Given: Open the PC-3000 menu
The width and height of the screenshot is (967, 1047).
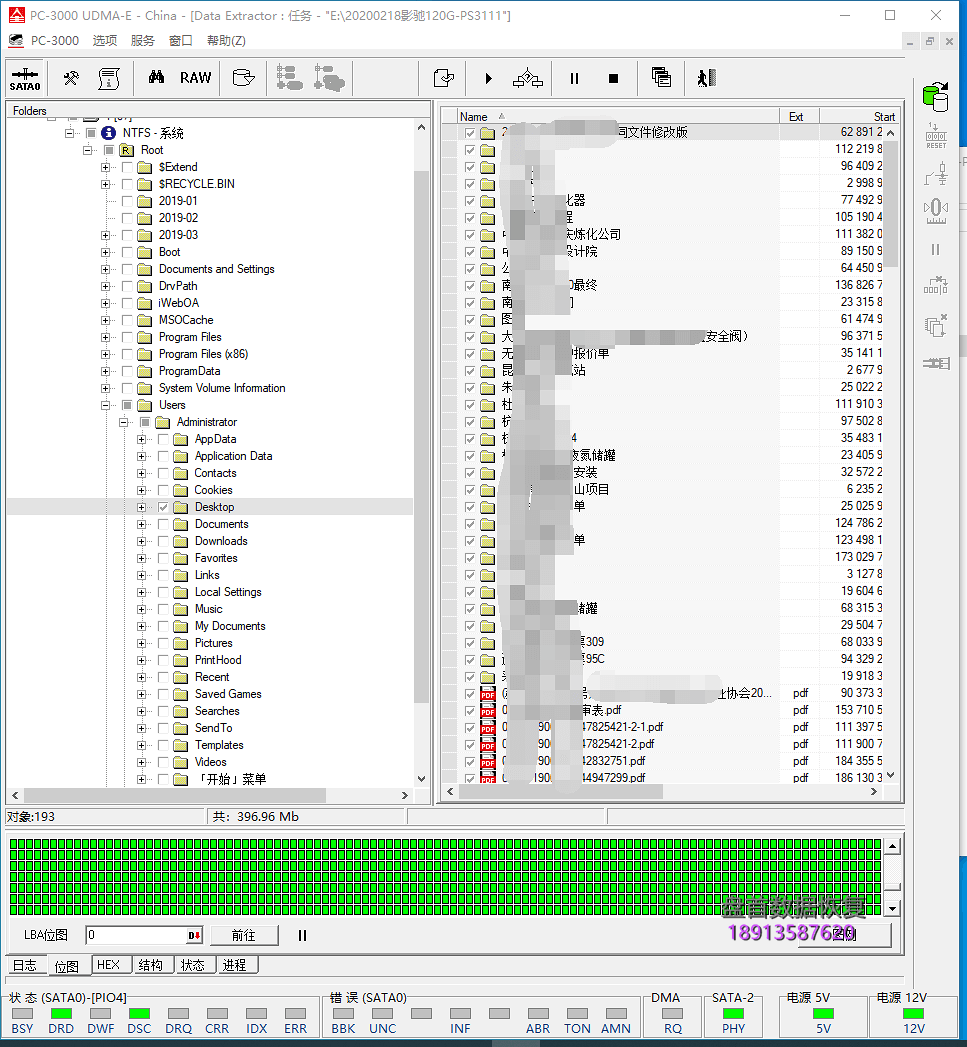Looking at the screenshot, I should 55,41.
